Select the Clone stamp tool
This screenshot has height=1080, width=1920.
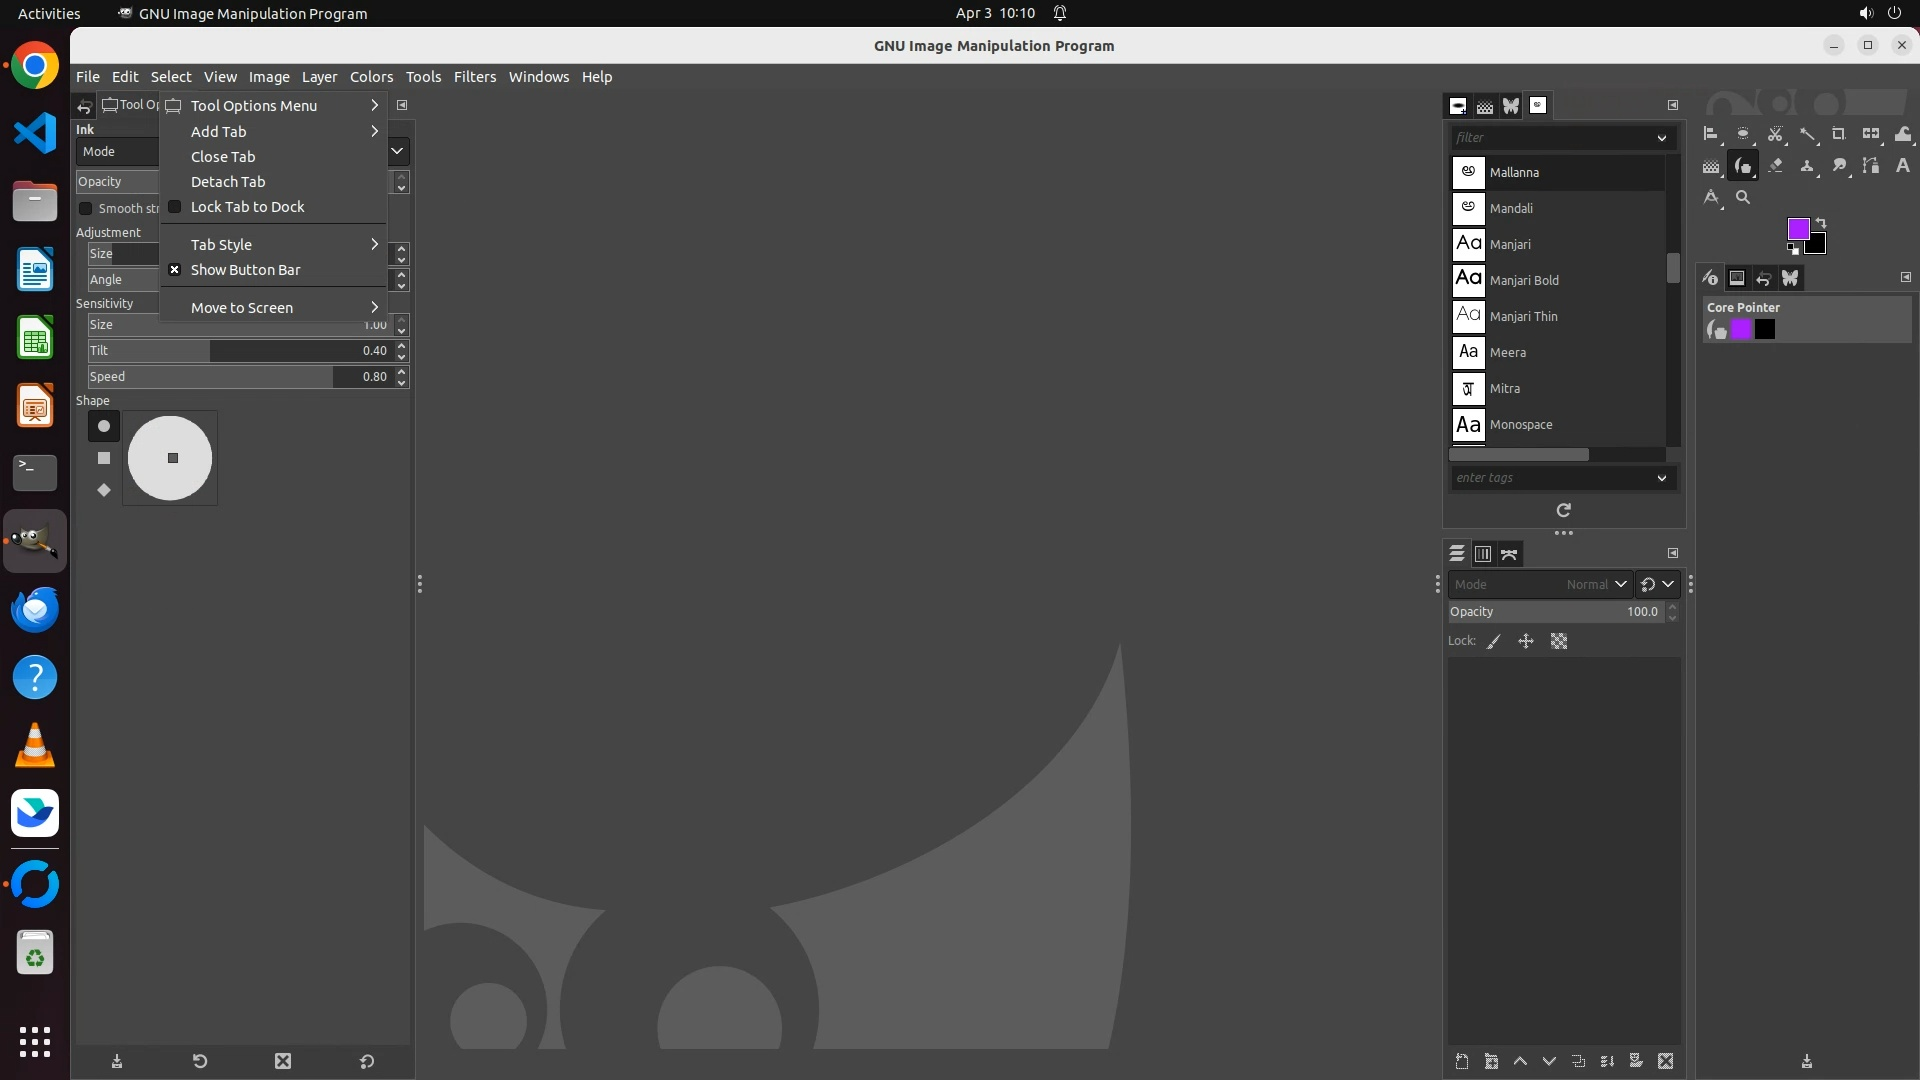point(1807,166)
